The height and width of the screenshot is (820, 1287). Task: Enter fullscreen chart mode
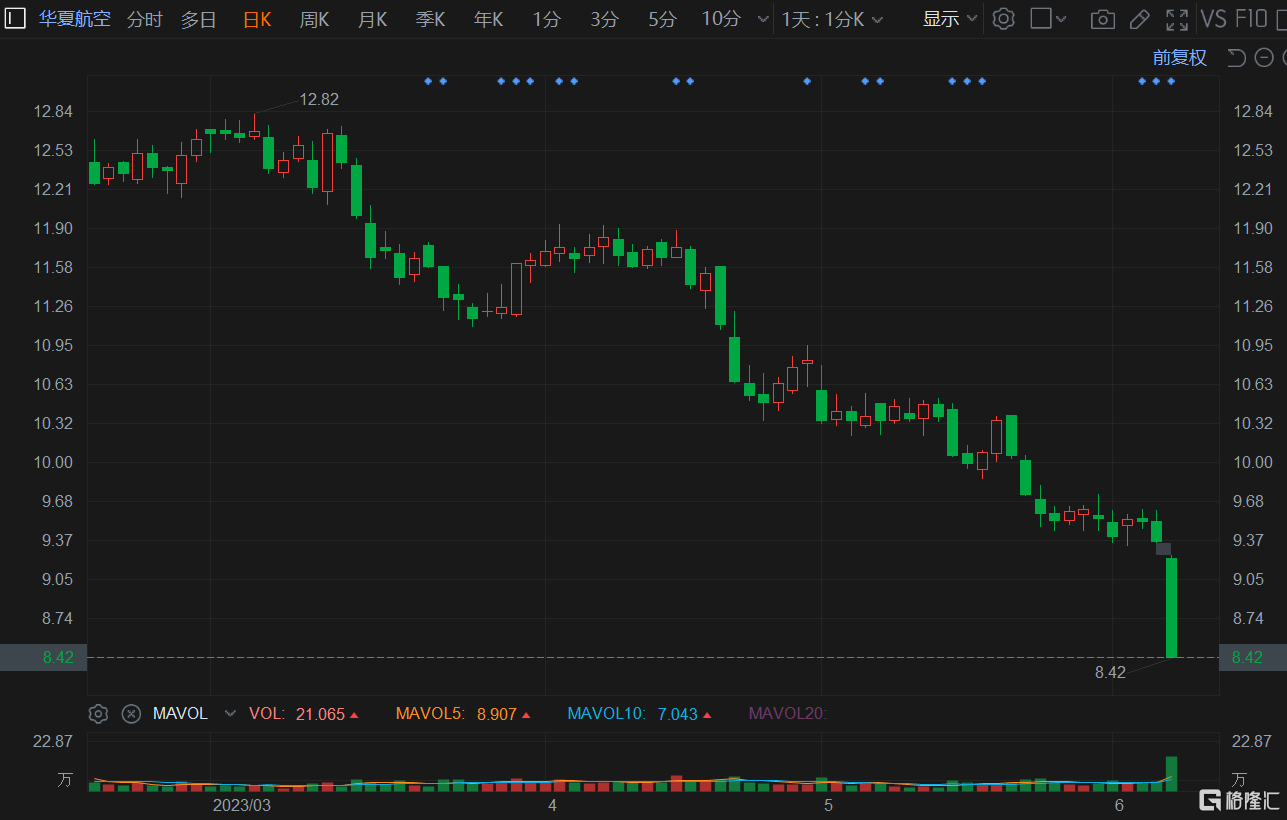click(x=1177, y=19)
